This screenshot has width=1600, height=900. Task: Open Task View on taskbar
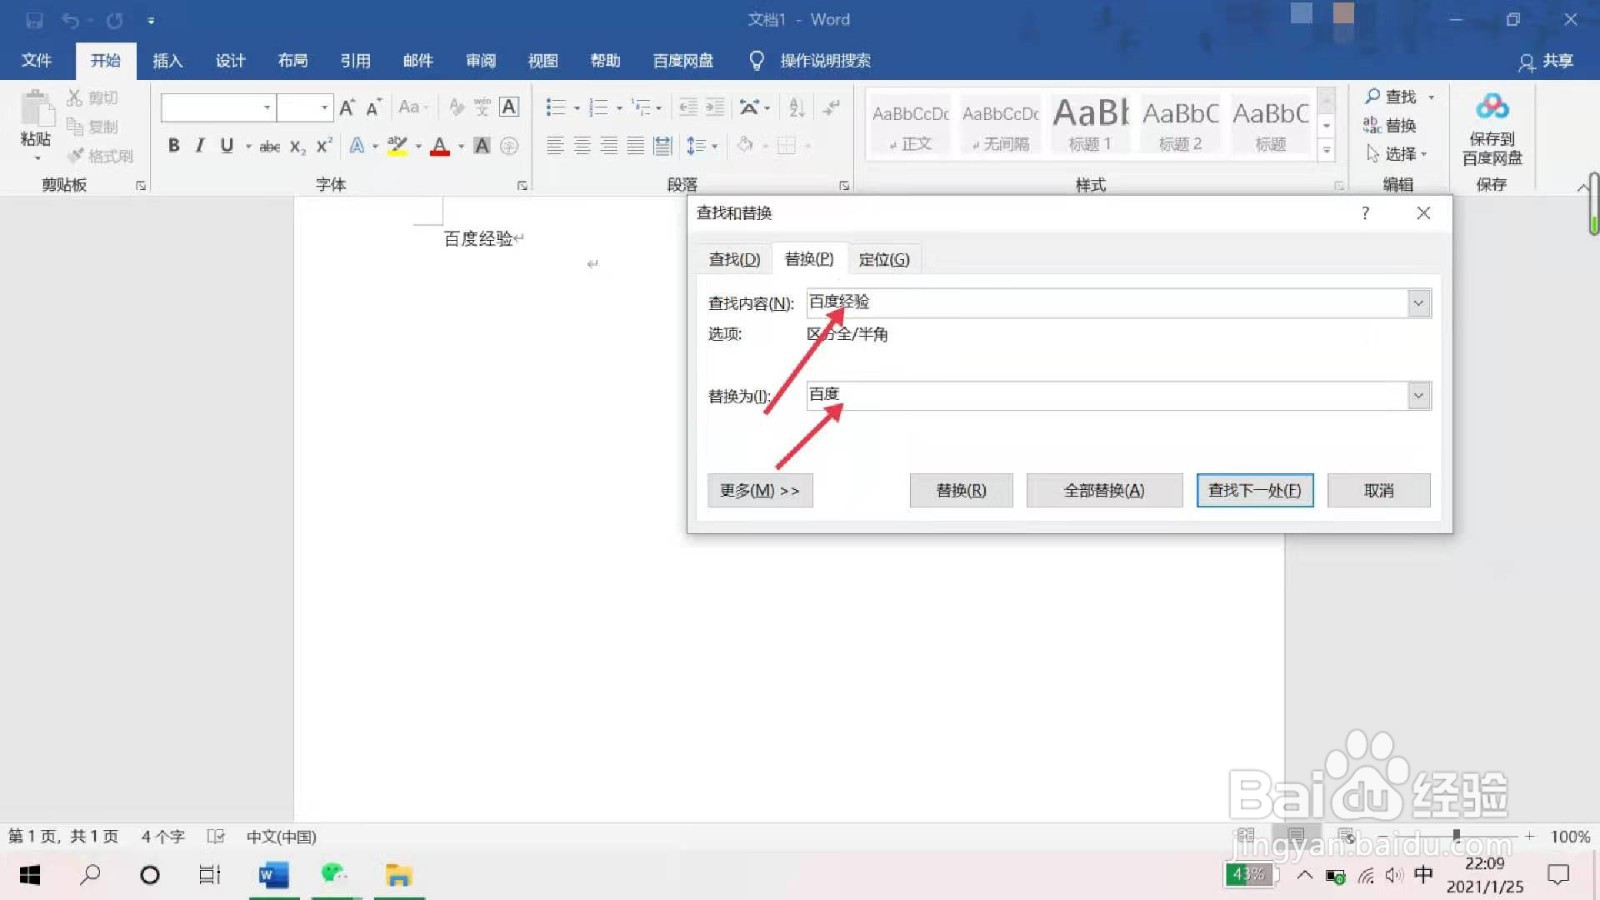click(x=210, y=876)
